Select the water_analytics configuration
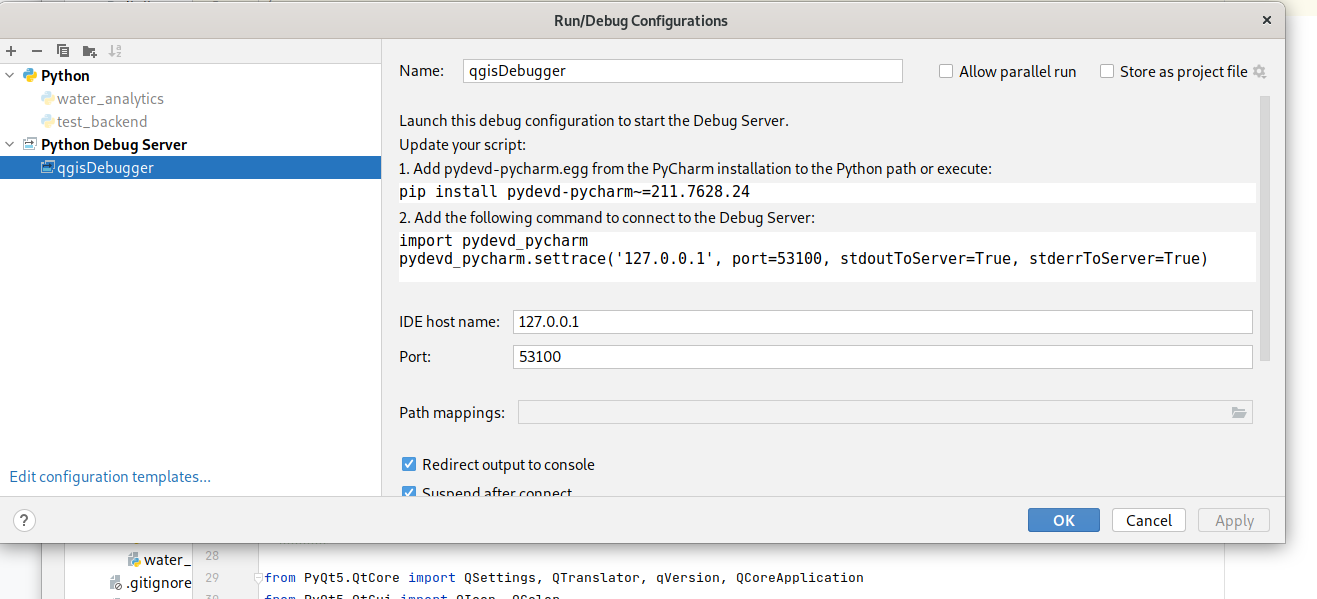This screenshot has height=599, width=1317. [110, 99]
